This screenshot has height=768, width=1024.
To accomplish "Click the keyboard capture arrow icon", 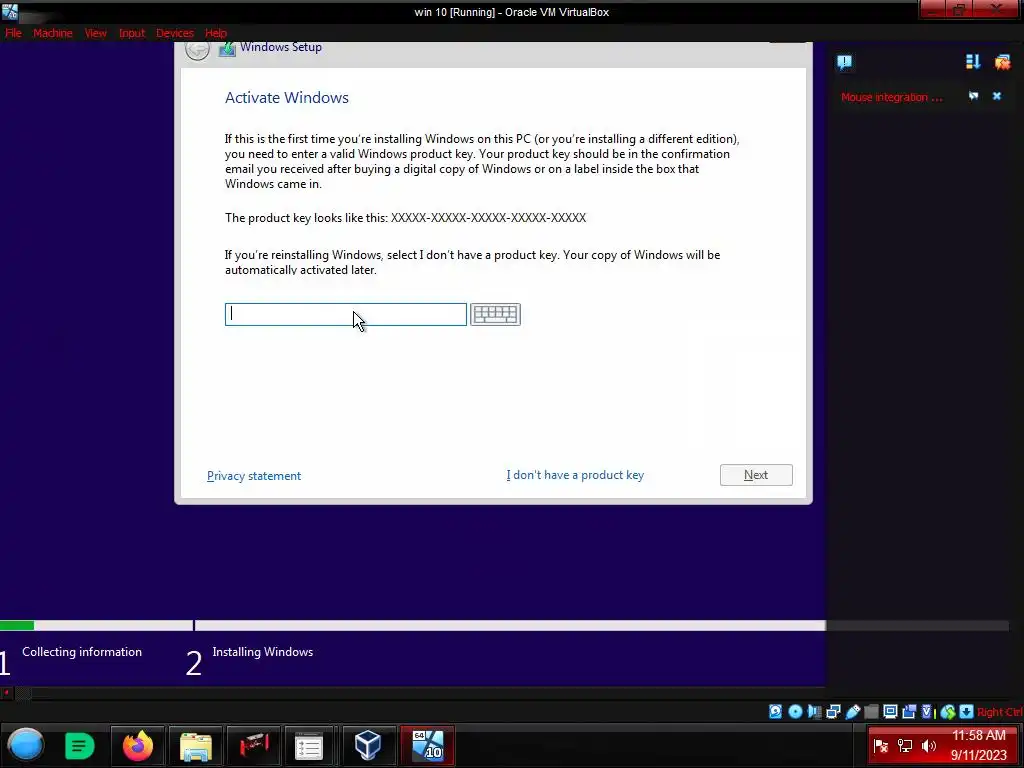I will 967,712.
